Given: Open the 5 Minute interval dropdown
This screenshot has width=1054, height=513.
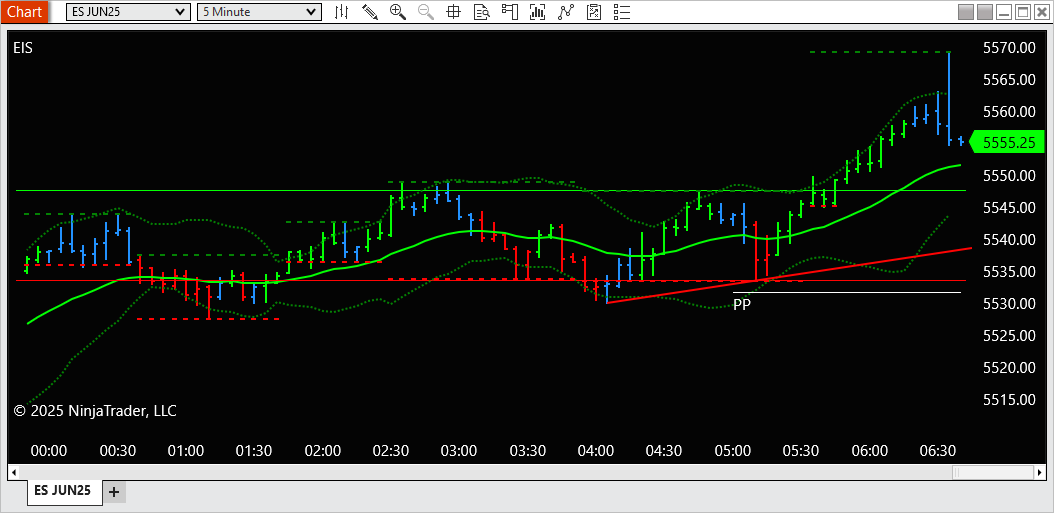Looking at the screenshot, I should pos(259,11).
